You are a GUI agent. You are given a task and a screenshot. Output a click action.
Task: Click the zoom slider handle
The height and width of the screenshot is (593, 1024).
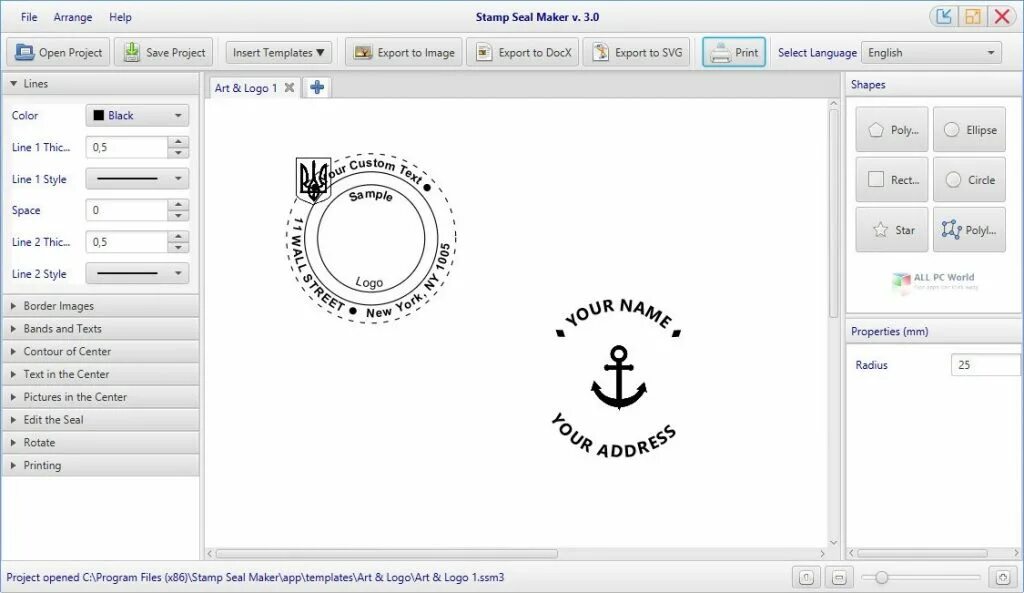(x=882, y=577)
